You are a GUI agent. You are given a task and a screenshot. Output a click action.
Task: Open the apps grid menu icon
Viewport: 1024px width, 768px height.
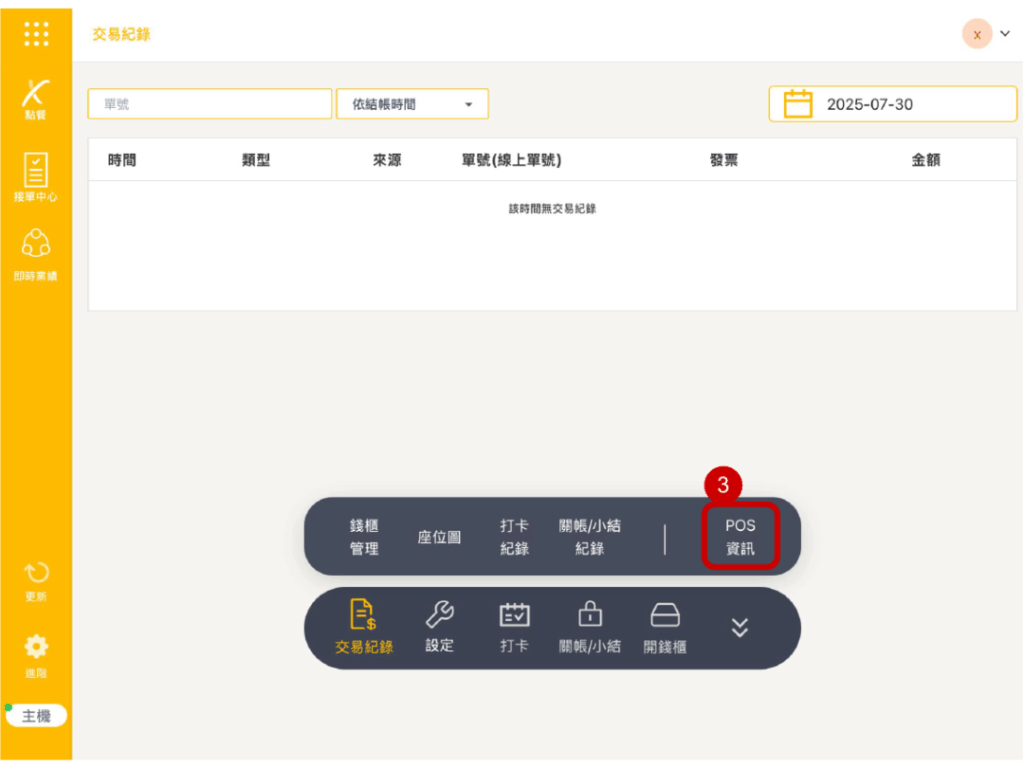(x=36, y=34)
